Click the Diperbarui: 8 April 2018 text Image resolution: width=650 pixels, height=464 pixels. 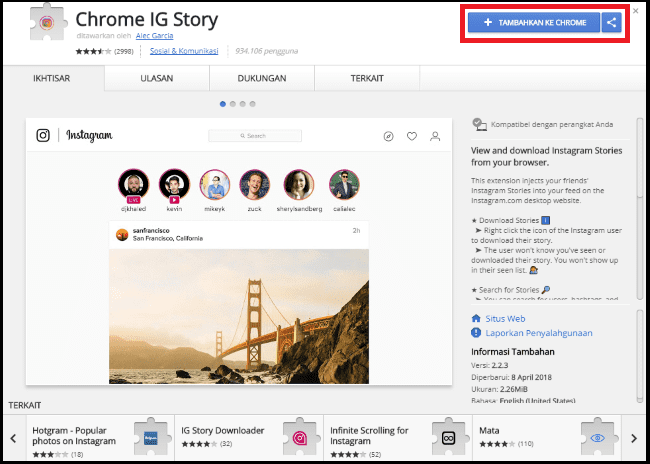512,377
